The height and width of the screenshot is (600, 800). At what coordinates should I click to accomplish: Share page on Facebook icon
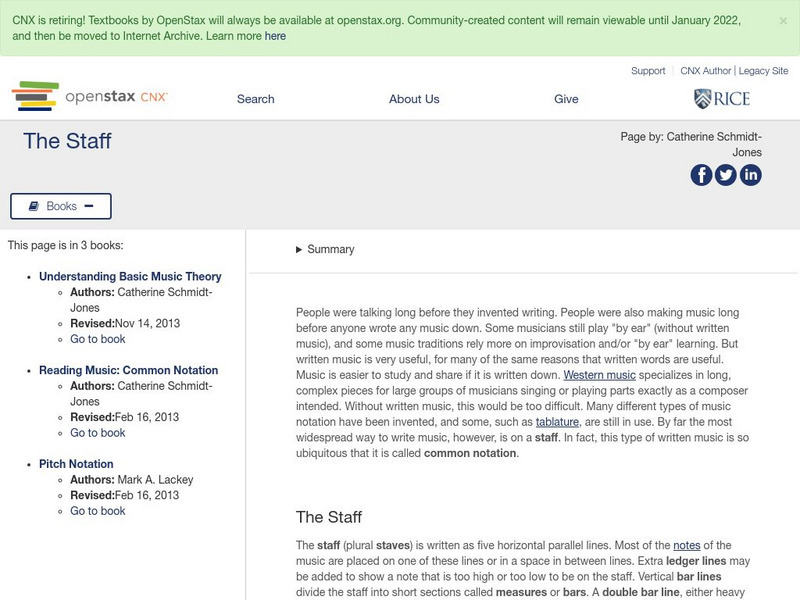[701, 175]
